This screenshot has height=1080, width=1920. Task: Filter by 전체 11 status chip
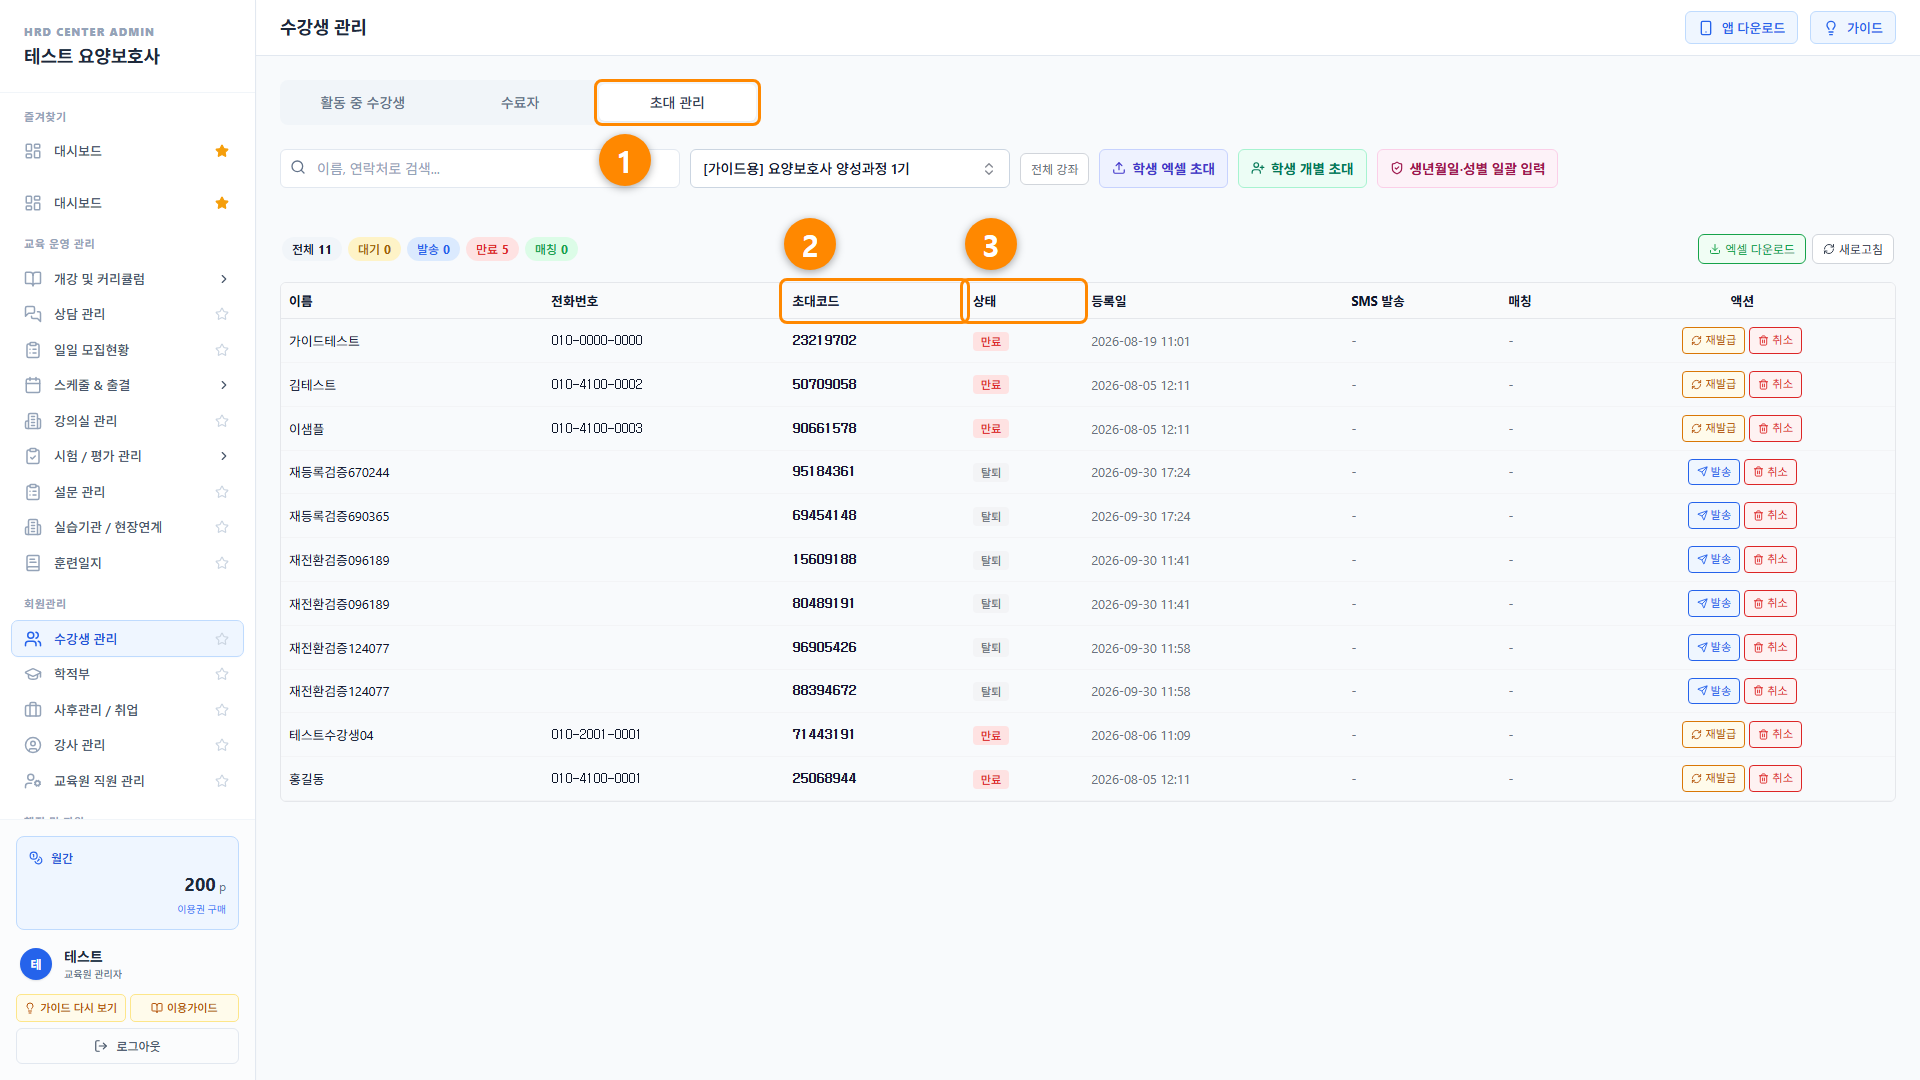[311, 250]
